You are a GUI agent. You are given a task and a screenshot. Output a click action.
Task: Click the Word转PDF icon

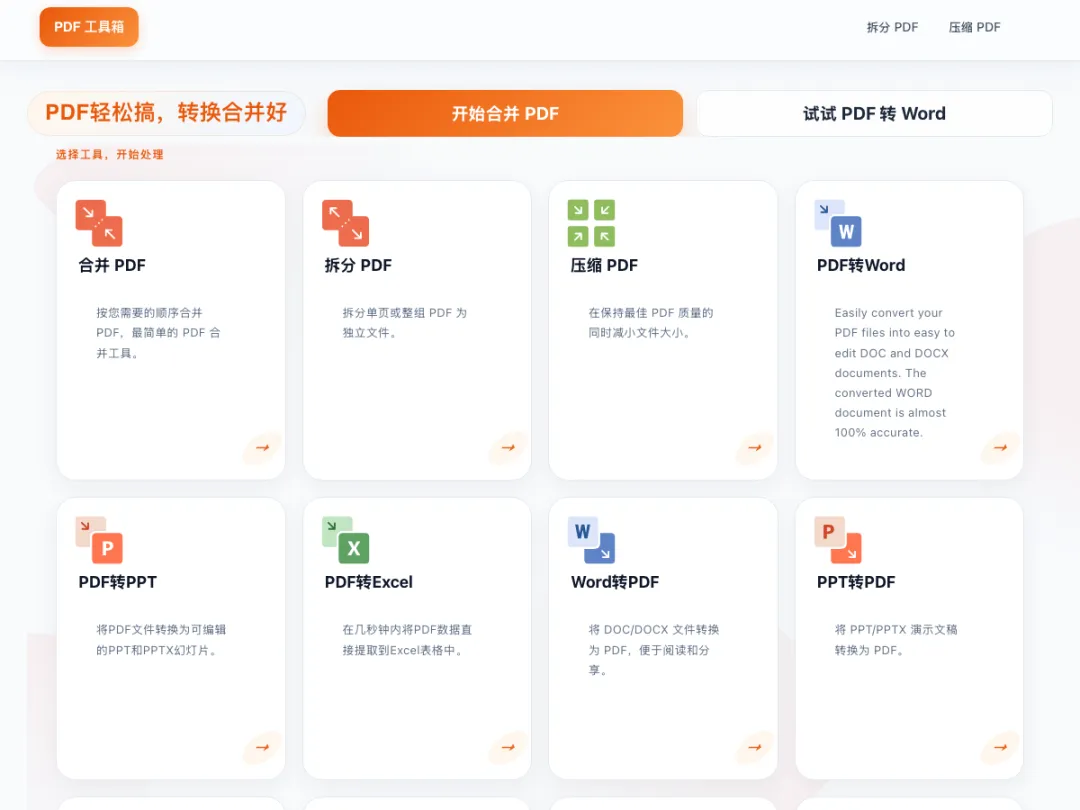tap(591, 540)
